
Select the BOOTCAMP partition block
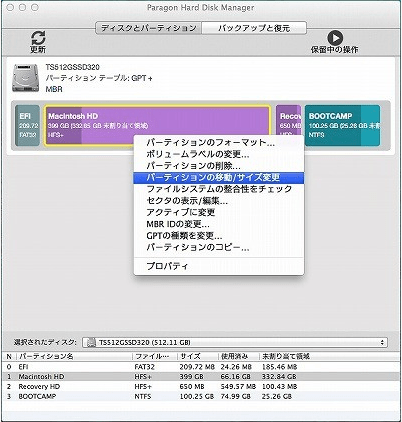tap(342, 126)
